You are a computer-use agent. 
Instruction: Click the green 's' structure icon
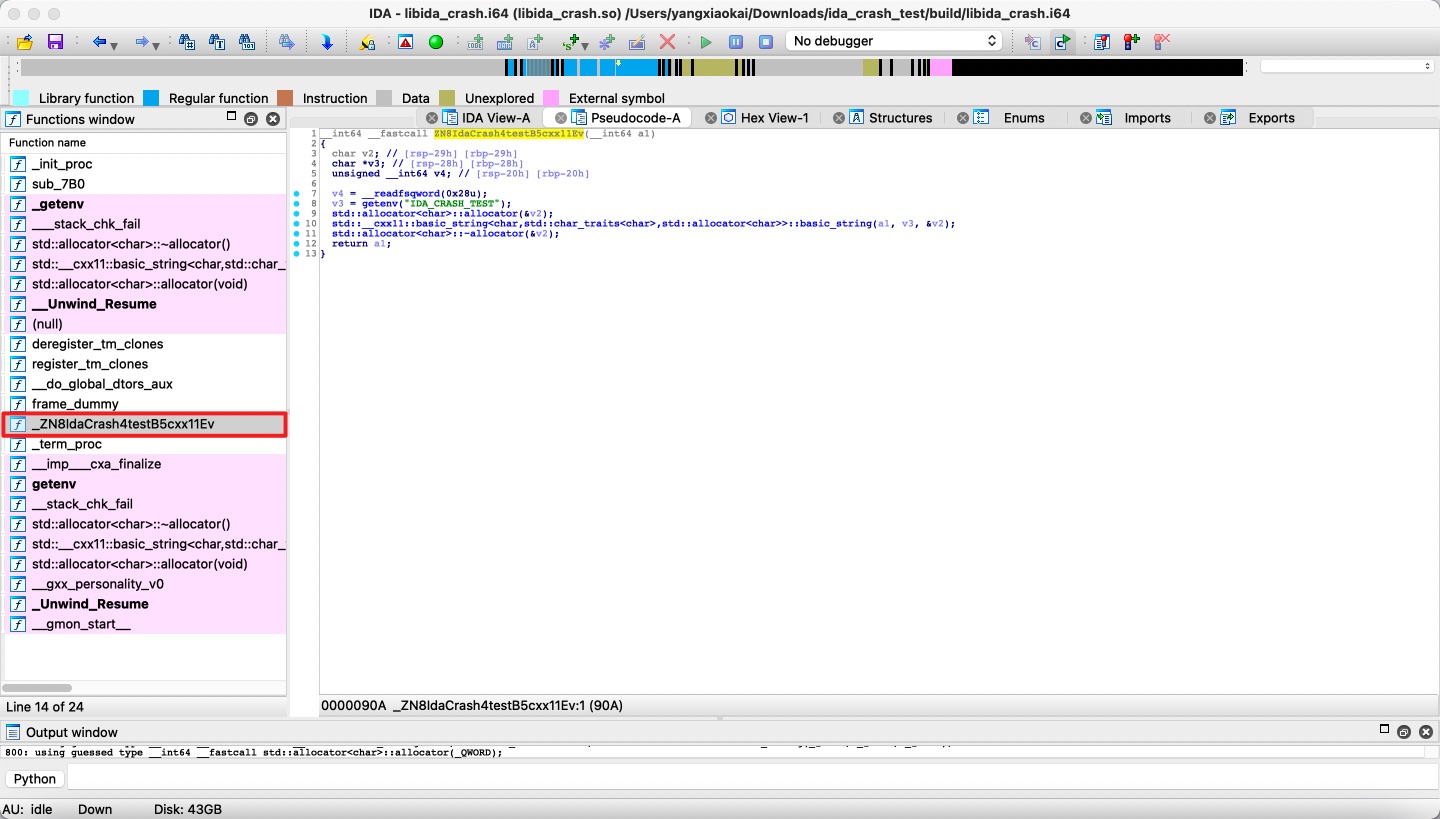pos(570,42)
